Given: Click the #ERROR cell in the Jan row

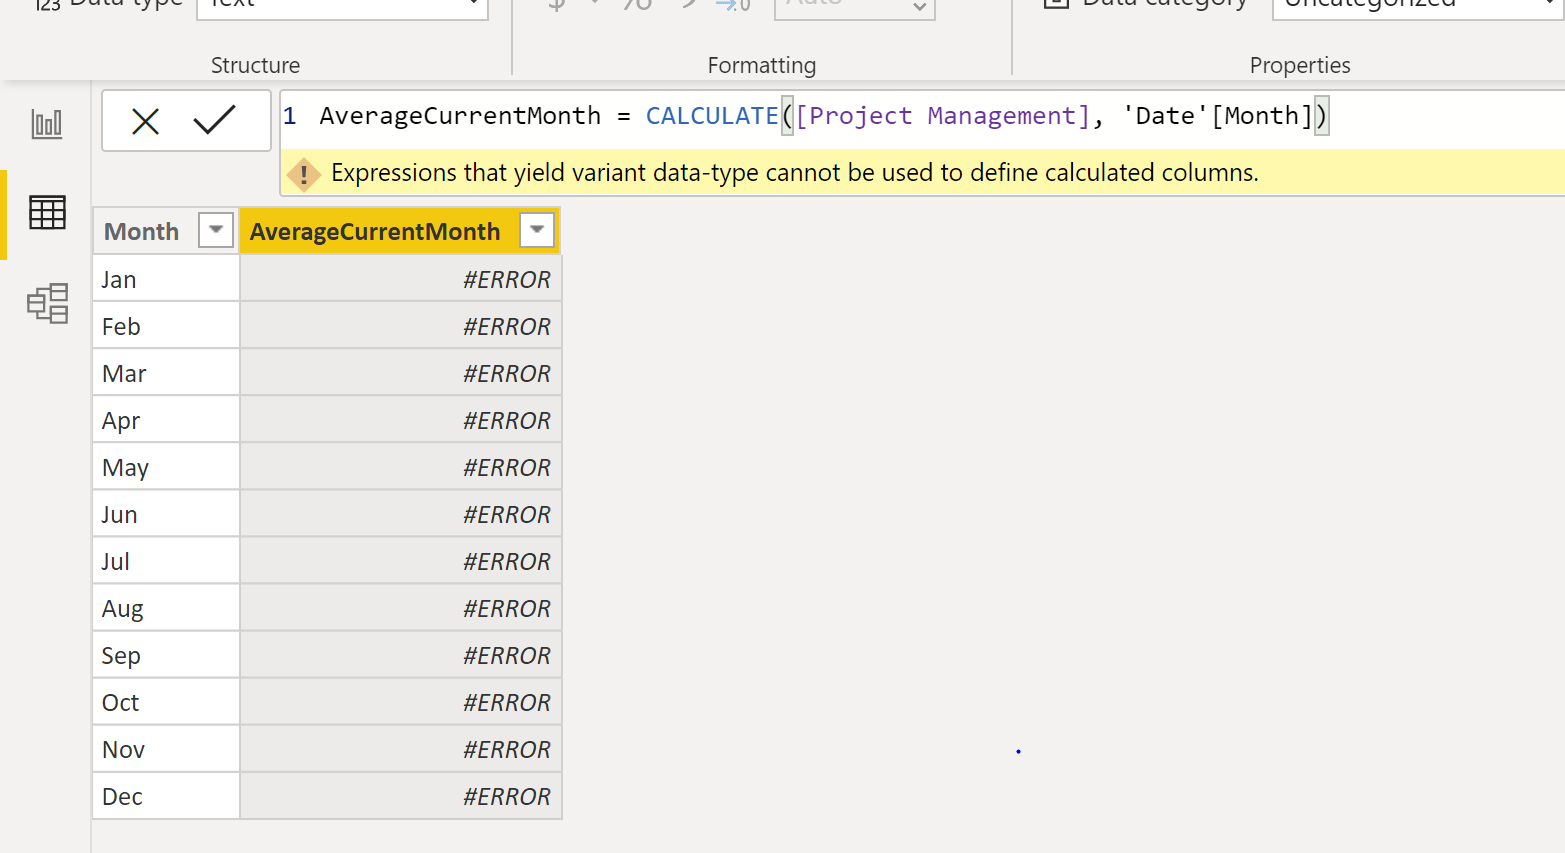Looking at the screenshot, I should click(400, 279).
